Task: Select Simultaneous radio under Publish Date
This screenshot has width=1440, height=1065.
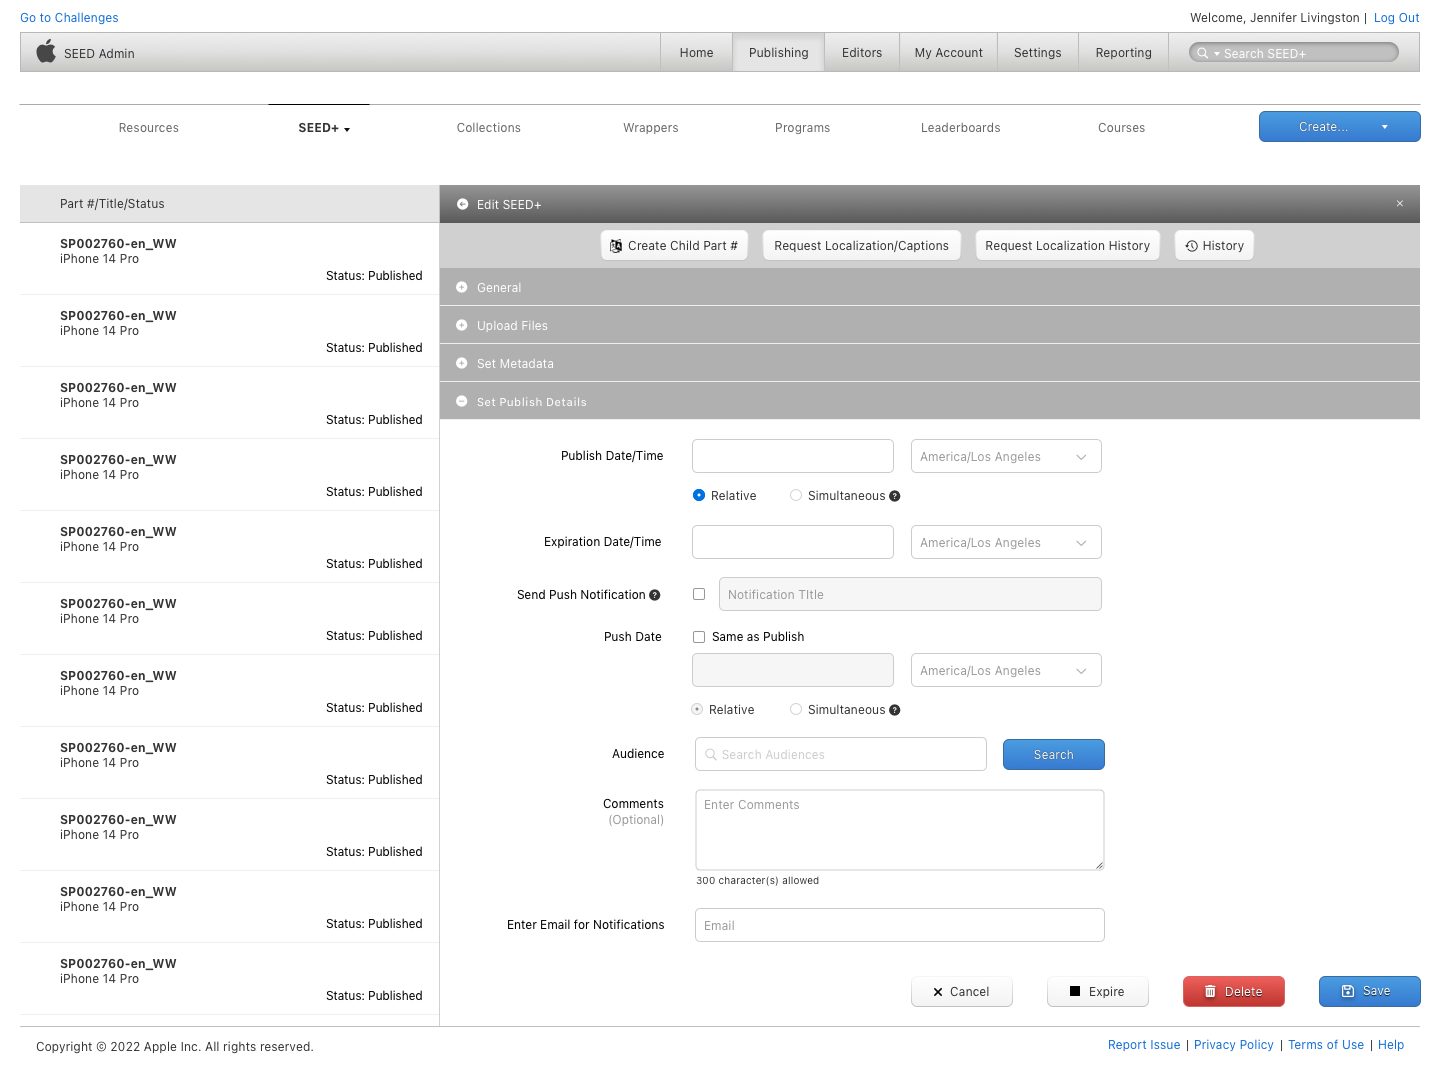Action: click(x=796, y=495)
